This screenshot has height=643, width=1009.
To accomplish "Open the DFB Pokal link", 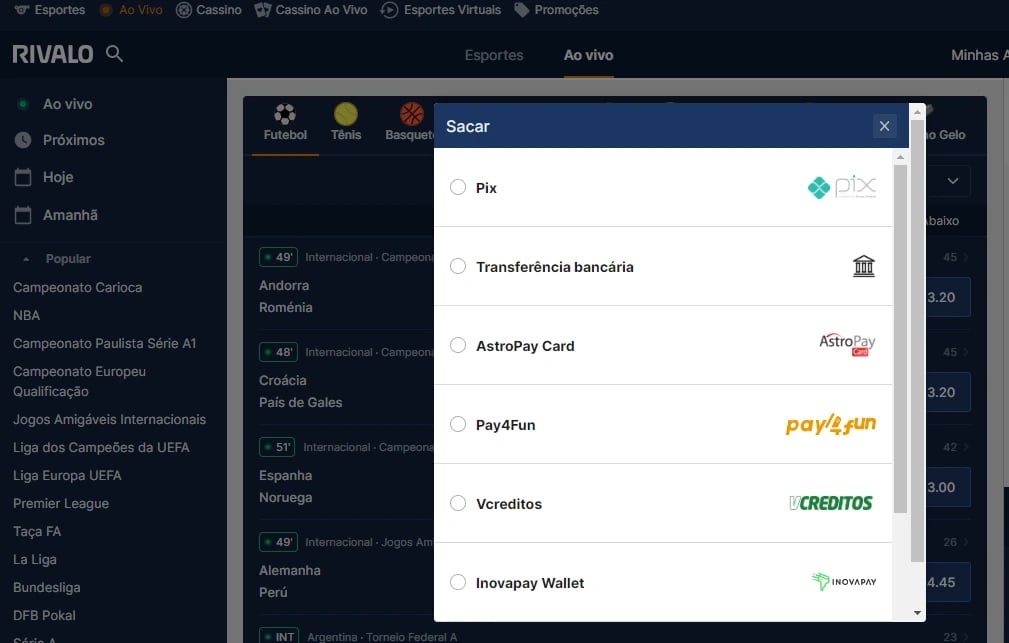I will 44,615.
